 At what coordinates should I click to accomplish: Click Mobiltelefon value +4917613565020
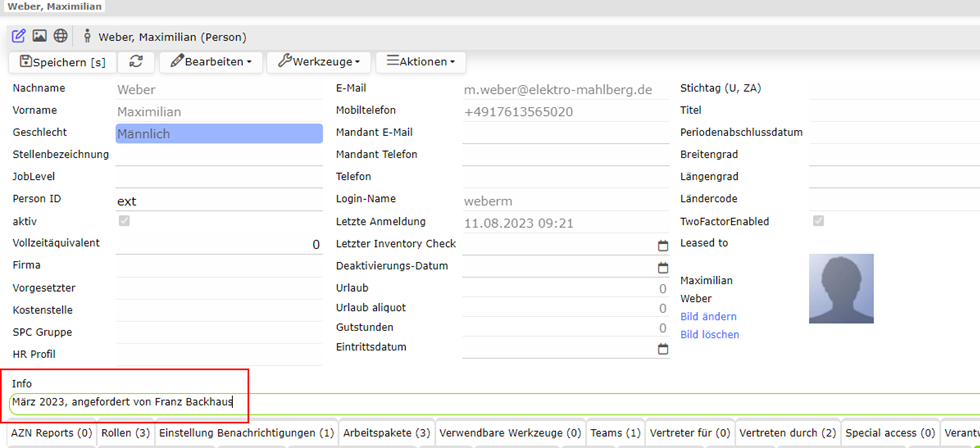[566, 112]
